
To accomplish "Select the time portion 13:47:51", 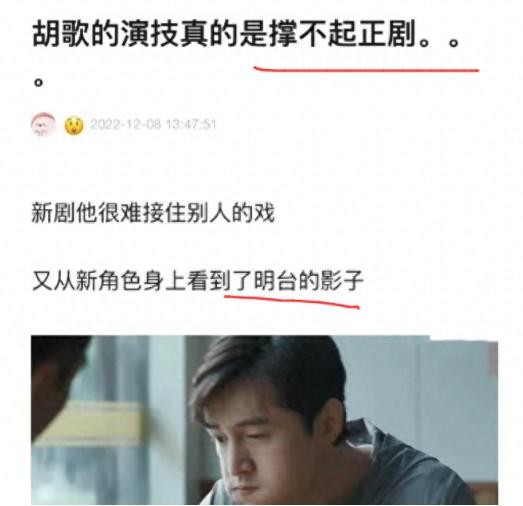I will pos(191,124).
